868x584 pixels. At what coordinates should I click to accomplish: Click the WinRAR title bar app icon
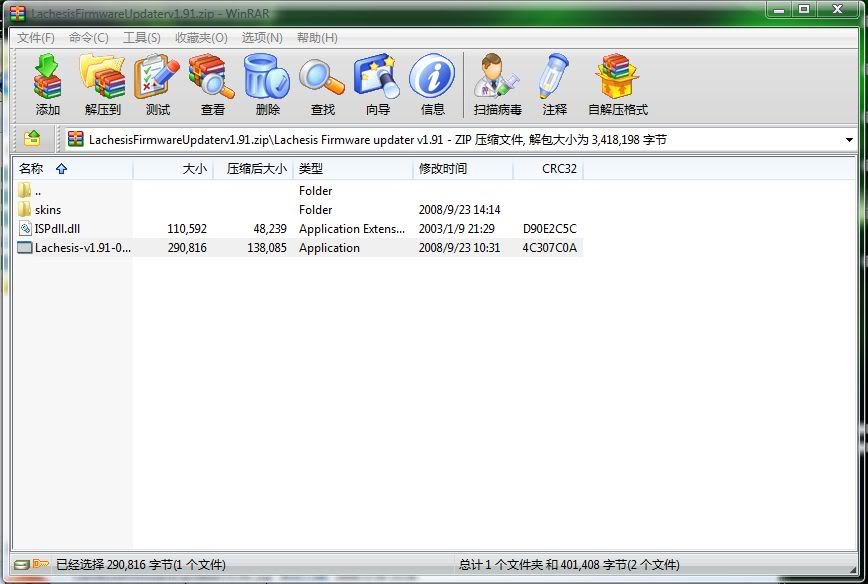18,13
